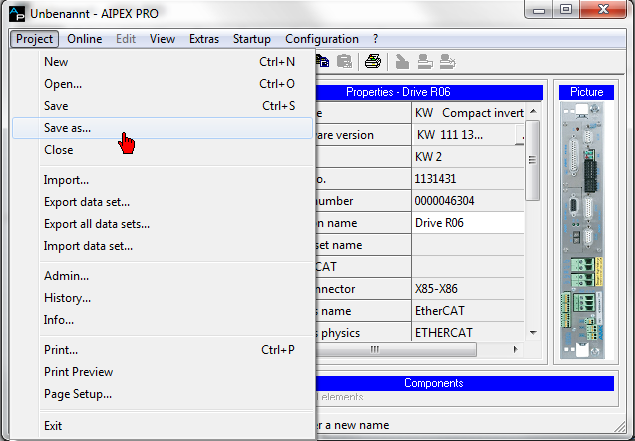635x441 pixels.
Task: Click the 'Properties - Drive R06' header
Action: 429,92
